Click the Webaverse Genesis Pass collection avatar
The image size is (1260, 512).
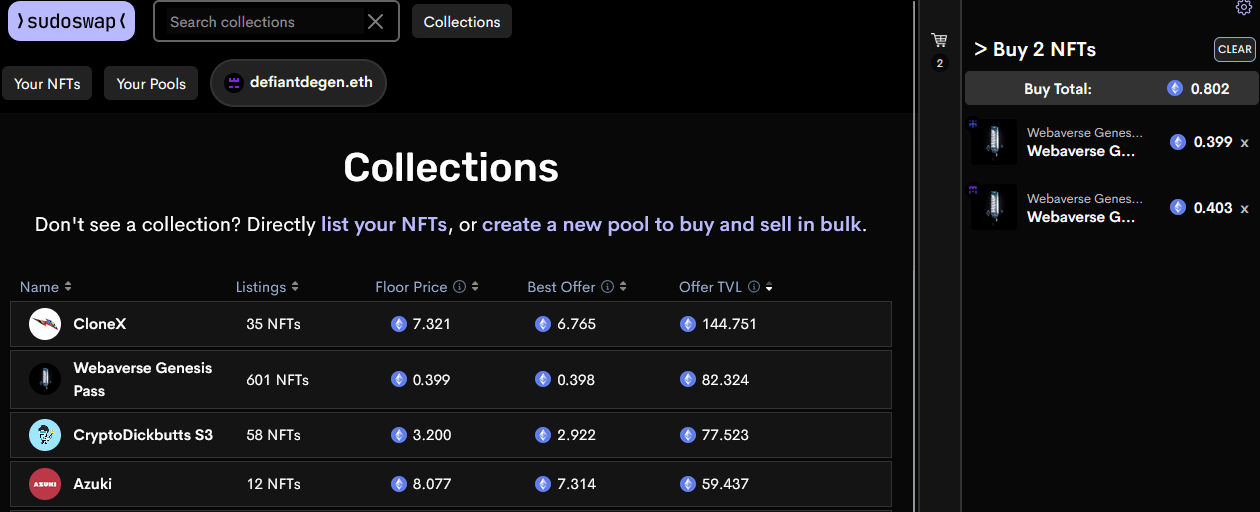coord(45,379)
